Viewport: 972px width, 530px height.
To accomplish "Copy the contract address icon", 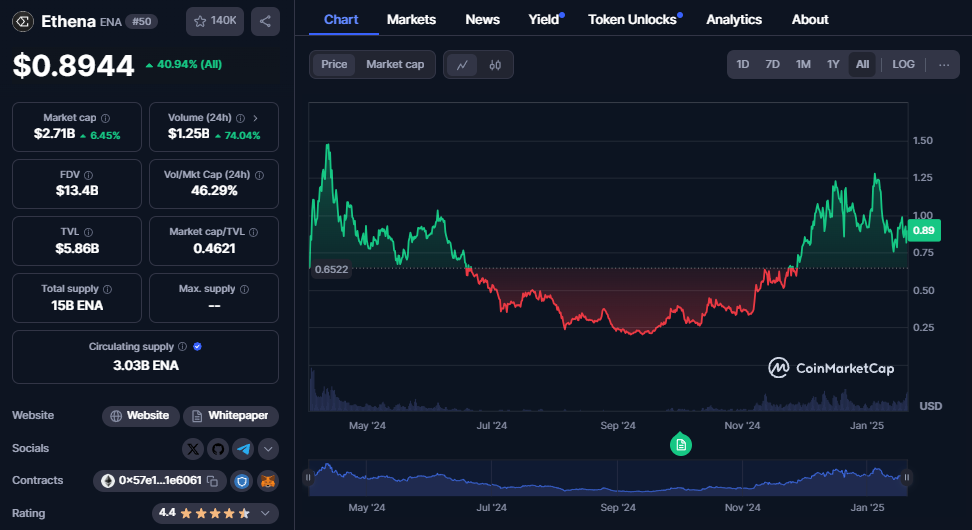I will (212, 481).
